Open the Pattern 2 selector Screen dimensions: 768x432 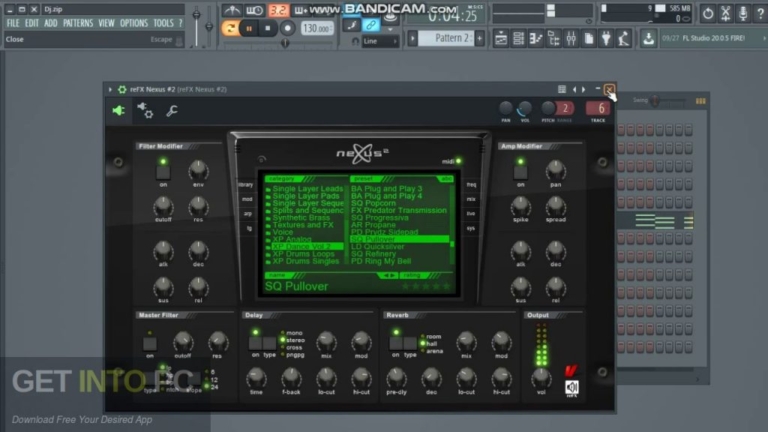coord(446,38)
